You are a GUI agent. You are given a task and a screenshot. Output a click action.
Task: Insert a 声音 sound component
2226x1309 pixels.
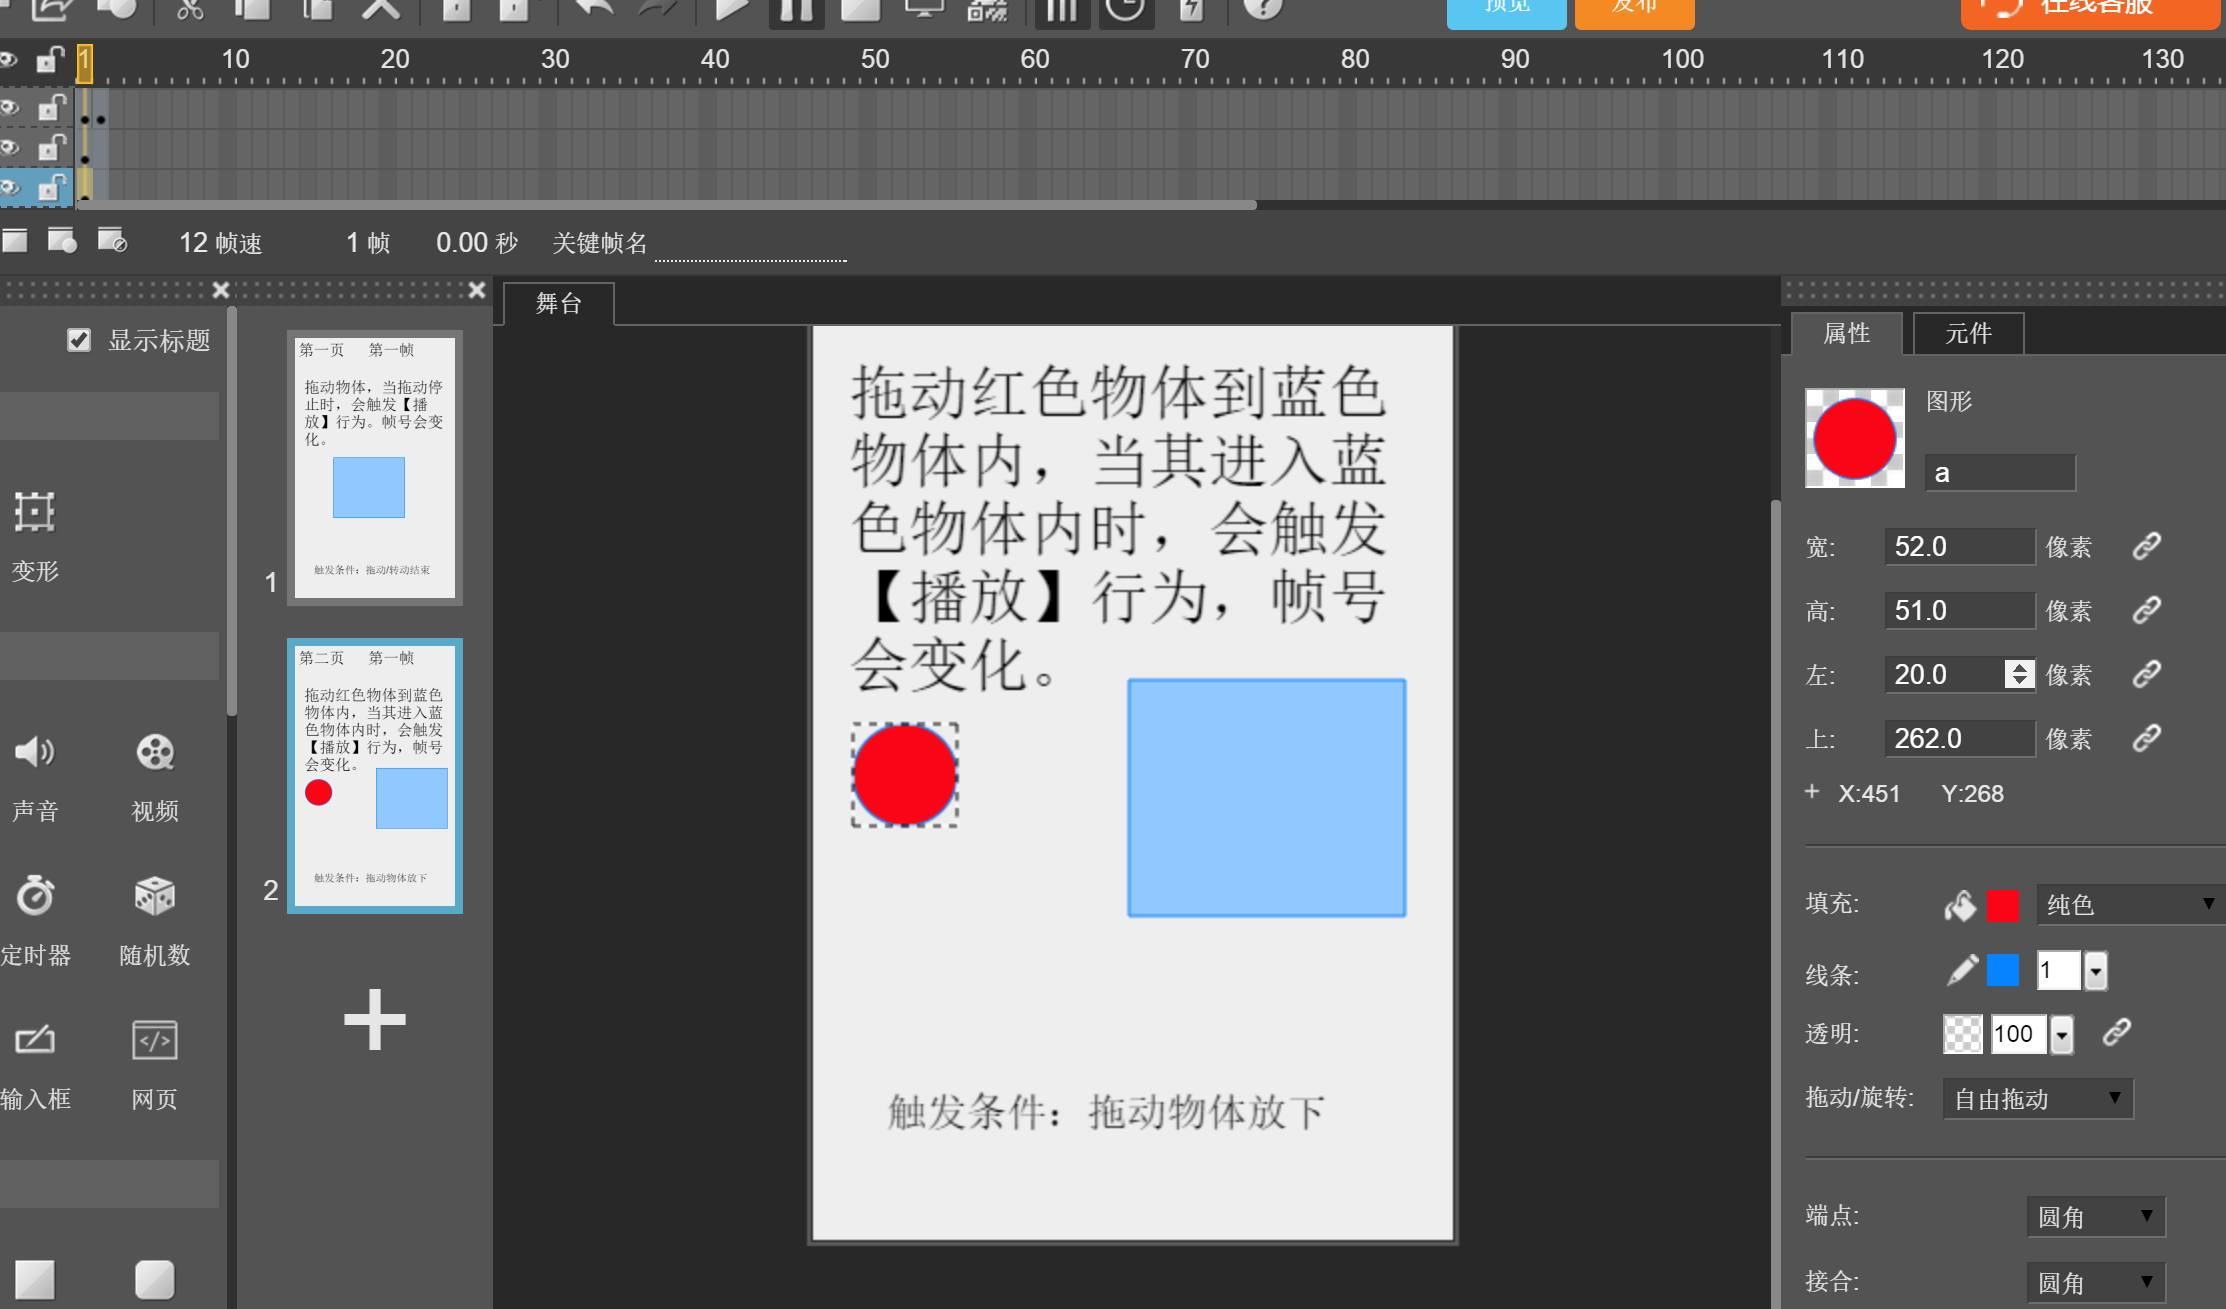pyautogui.click(x=35, y=776)
